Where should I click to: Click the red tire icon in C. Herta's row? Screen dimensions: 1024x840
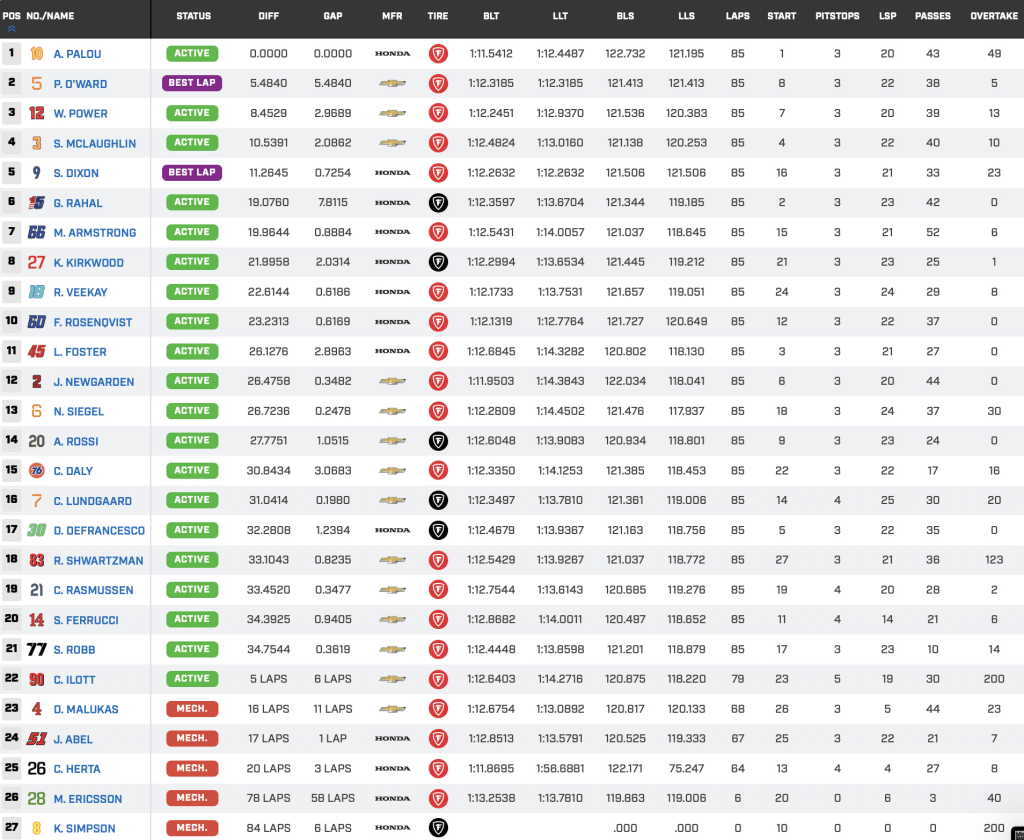[438, 768]
